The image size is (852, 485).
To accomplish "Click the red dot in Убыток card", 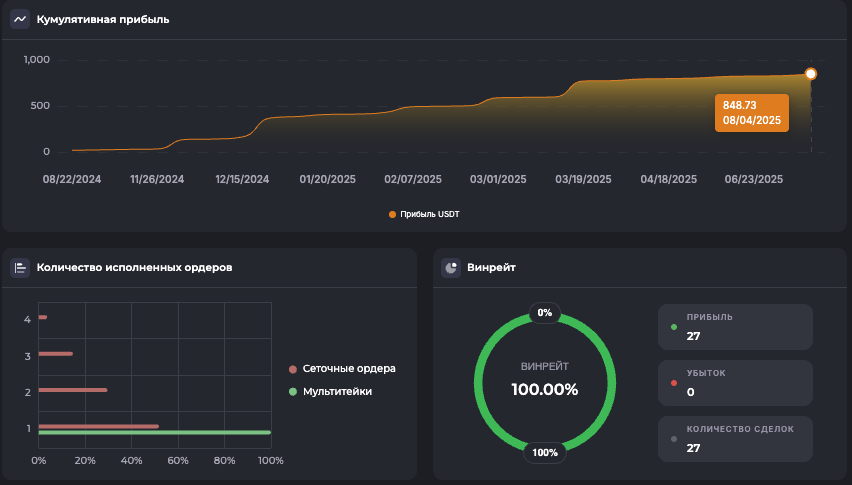I will [674, 382].
